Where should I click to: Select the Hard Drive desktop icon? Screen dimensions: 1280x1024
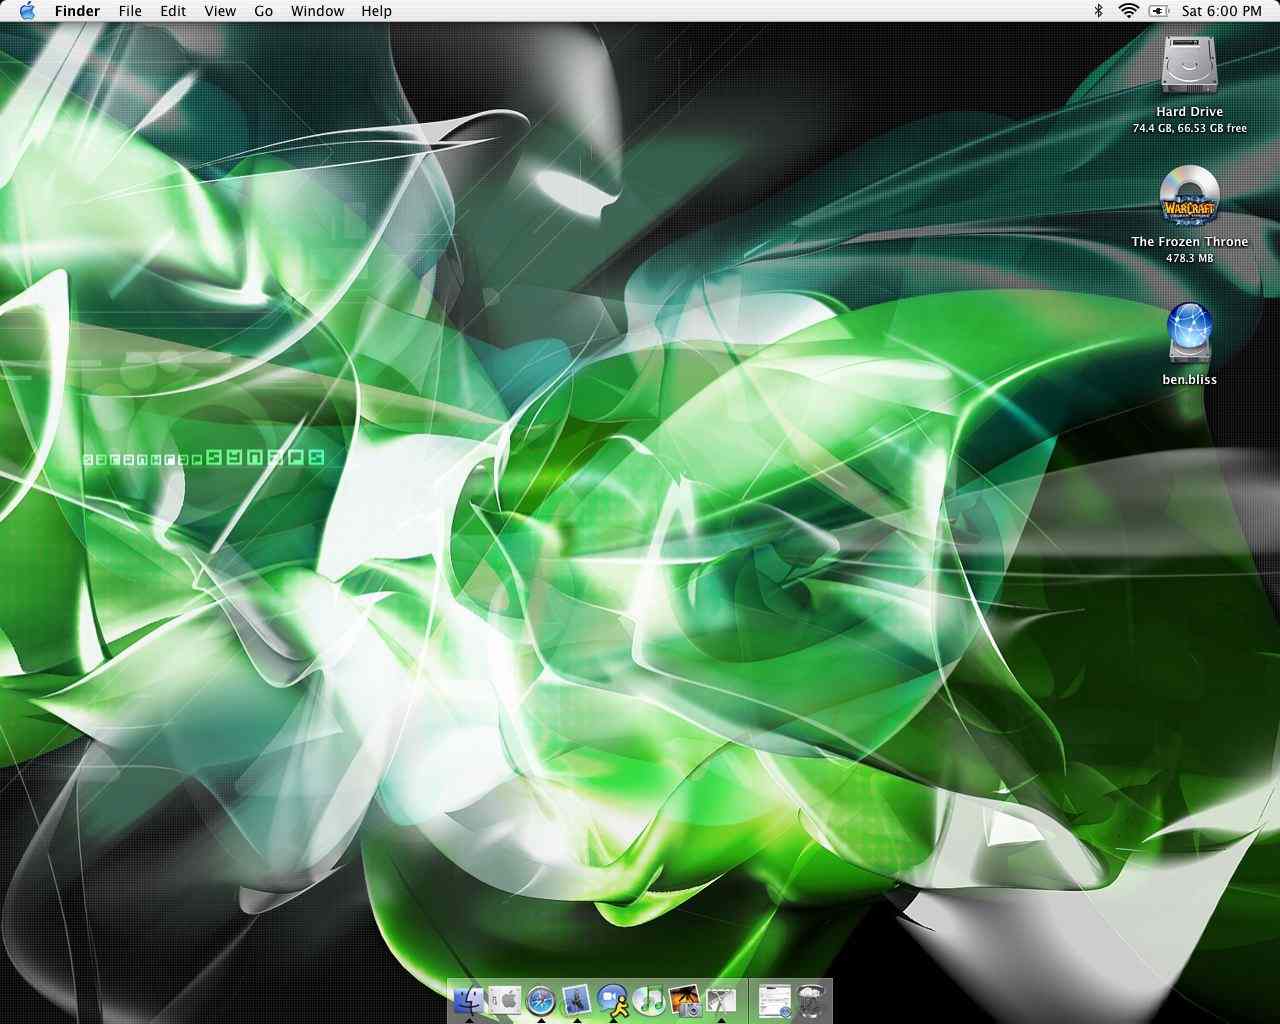coord(1189,67)
